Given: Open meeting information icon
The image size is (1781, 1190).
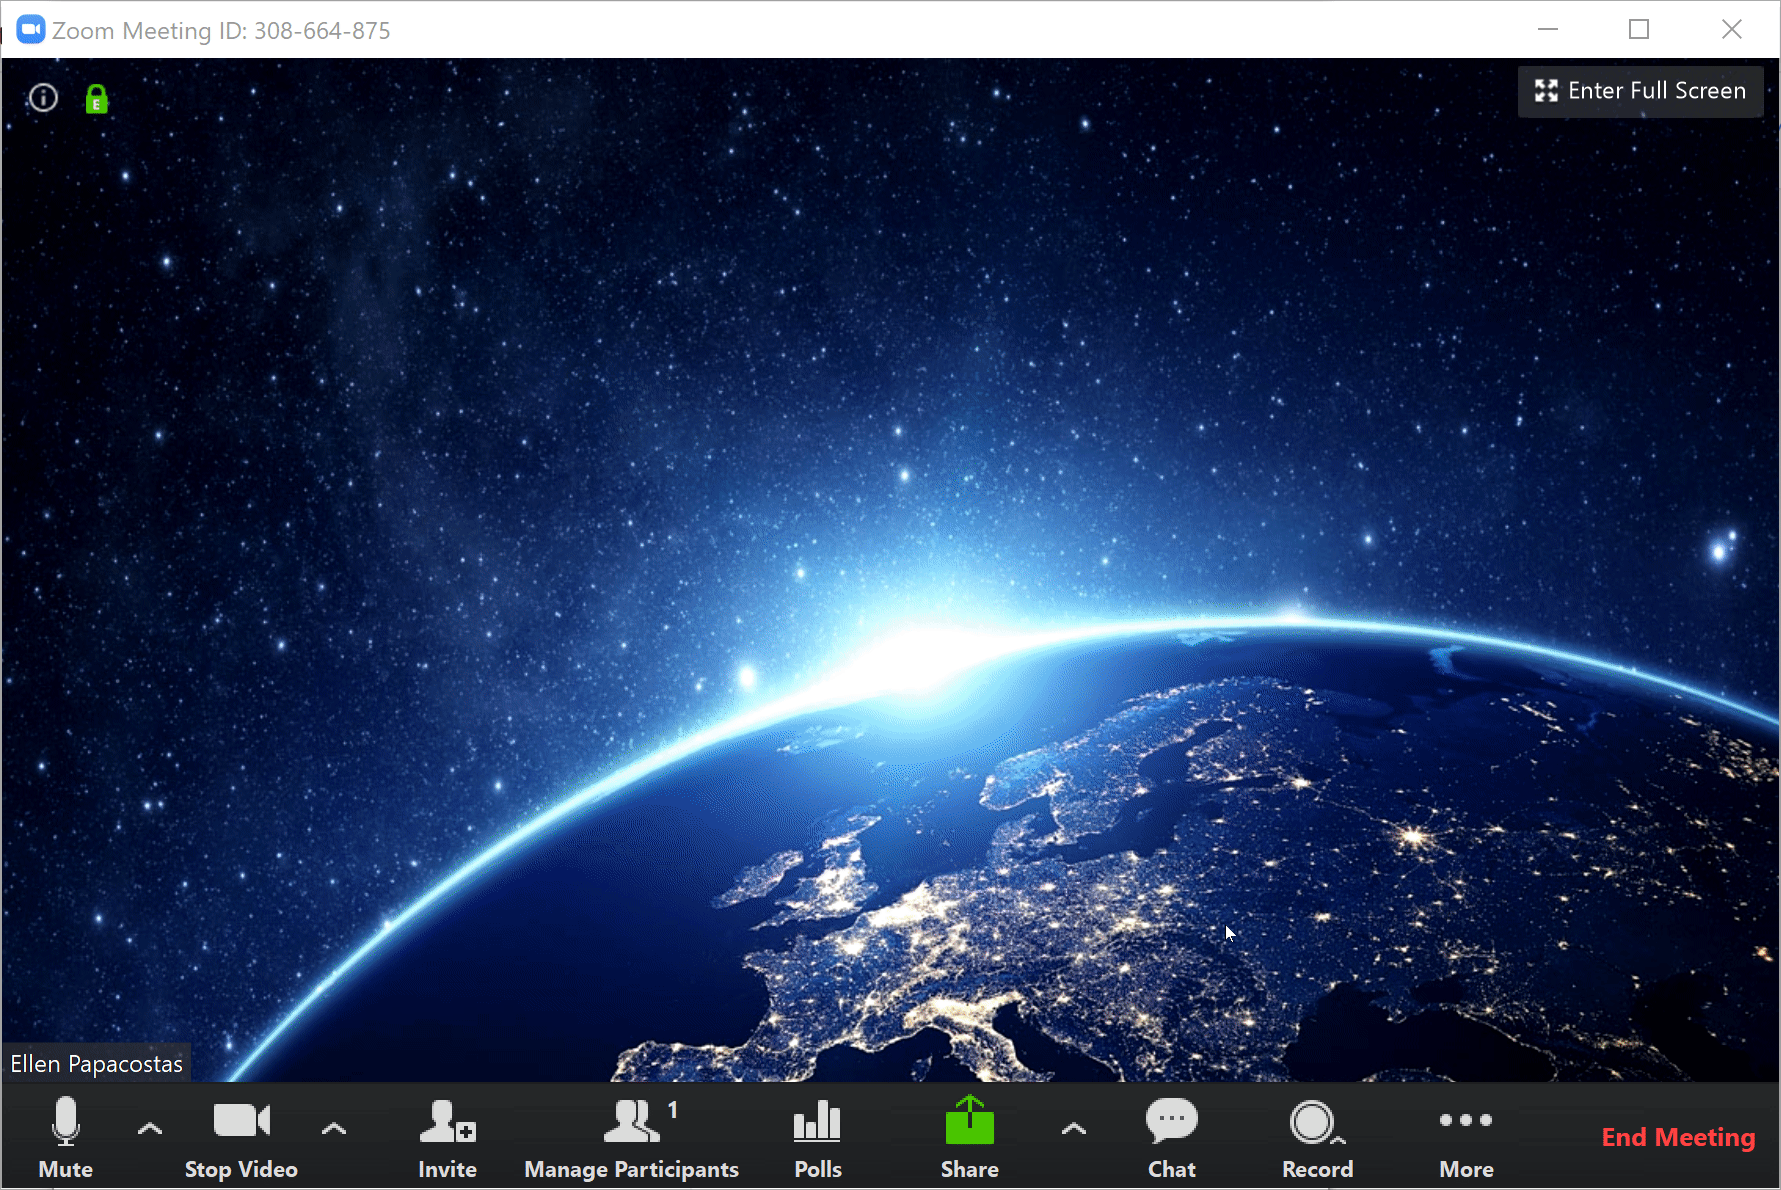Looking at the screenshot, I should (x=43, y=98).
